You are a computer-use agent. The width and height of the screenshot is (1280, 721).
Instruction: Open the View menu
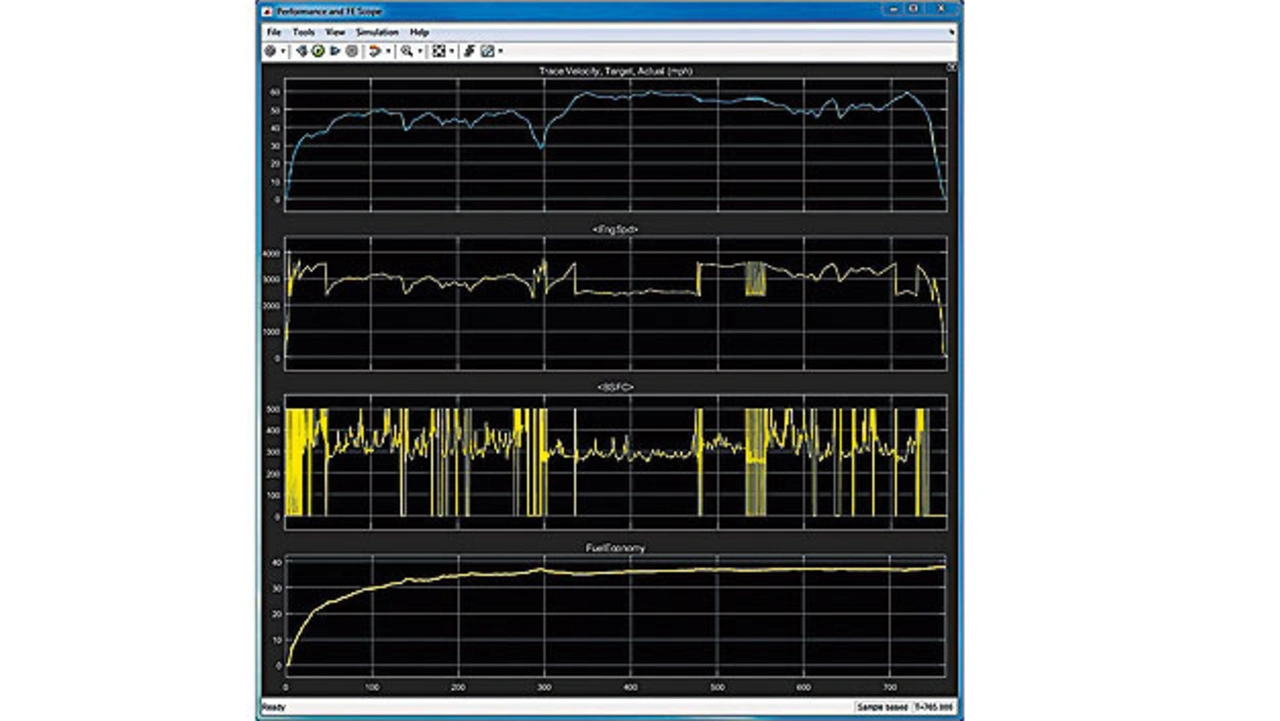click(x=335, y=32)
